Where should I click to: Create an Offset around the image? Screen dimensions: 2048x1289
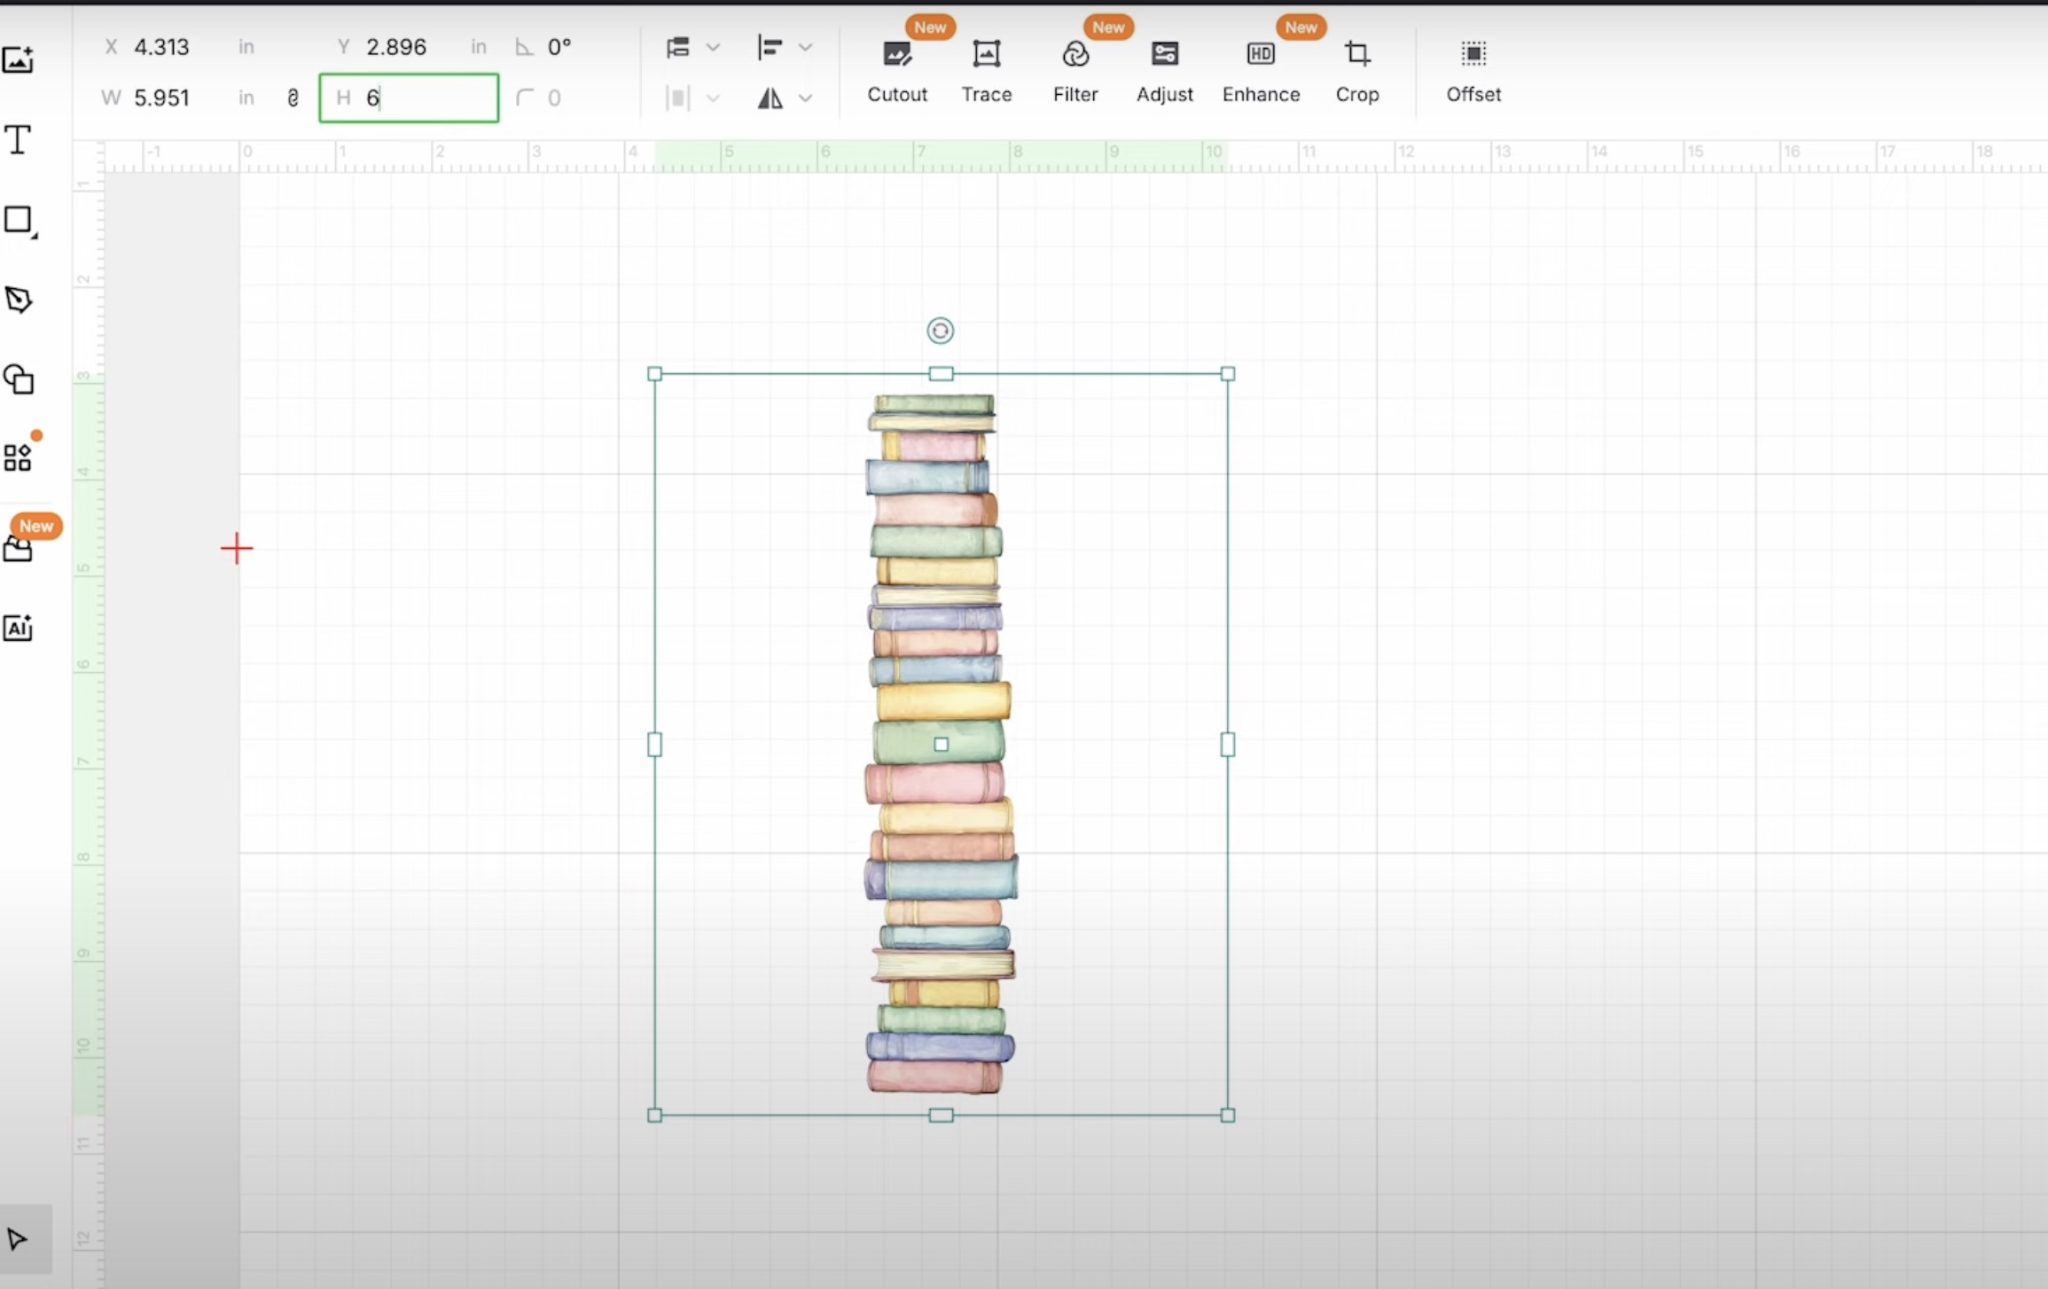tap(1472, 70)
